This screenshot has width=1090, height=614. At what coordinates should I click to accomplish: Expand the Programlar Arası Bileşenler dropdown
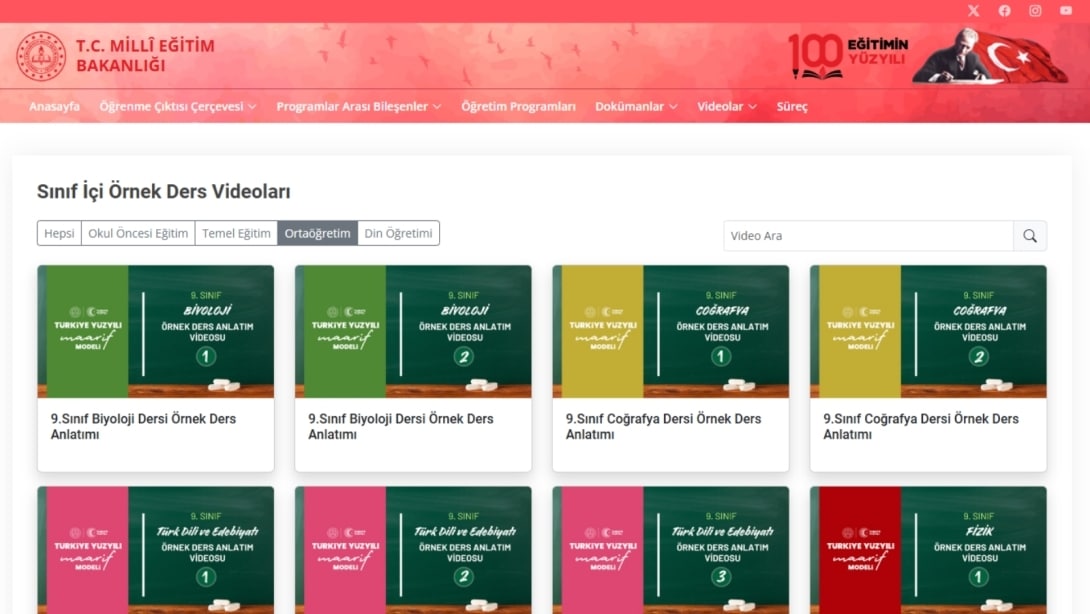pyautogui.click(x=359, y=106)
